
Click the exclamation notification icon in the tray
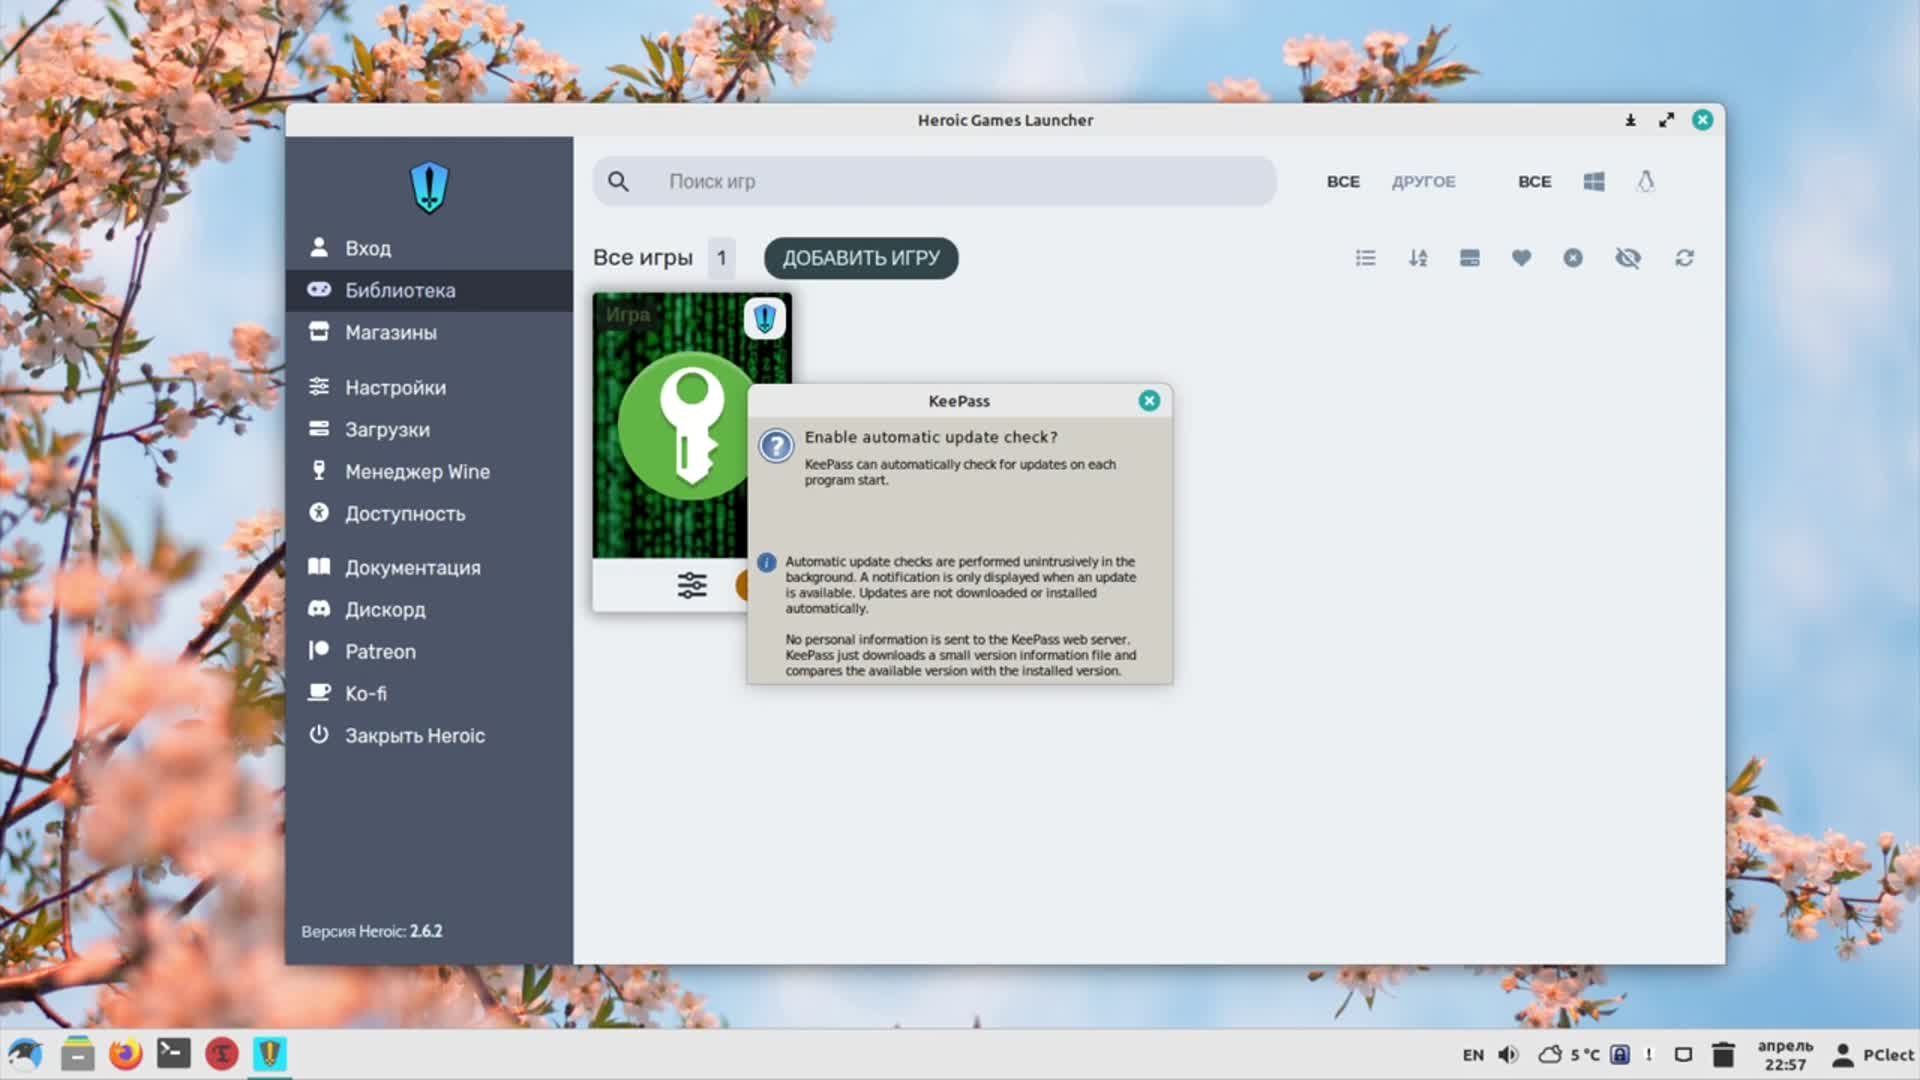1649,1055
